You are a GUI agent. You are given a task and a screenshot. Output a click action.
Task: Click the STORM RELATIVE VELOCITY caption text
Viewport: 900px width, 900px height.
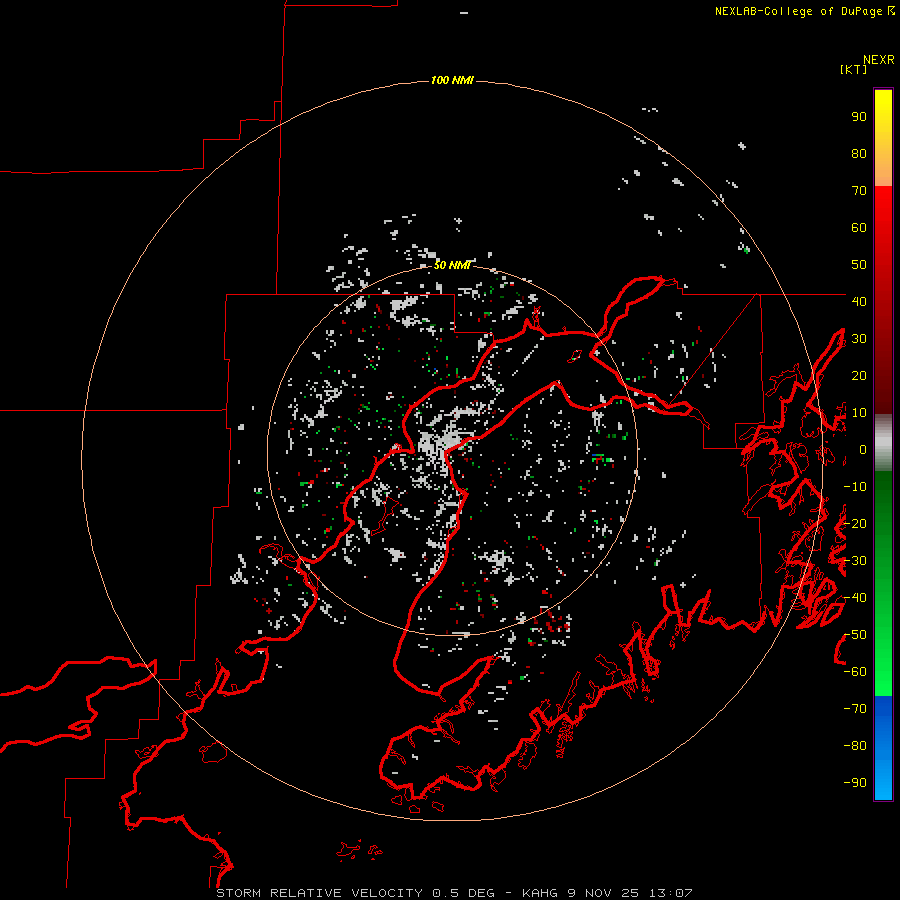(x=319, y=893)
